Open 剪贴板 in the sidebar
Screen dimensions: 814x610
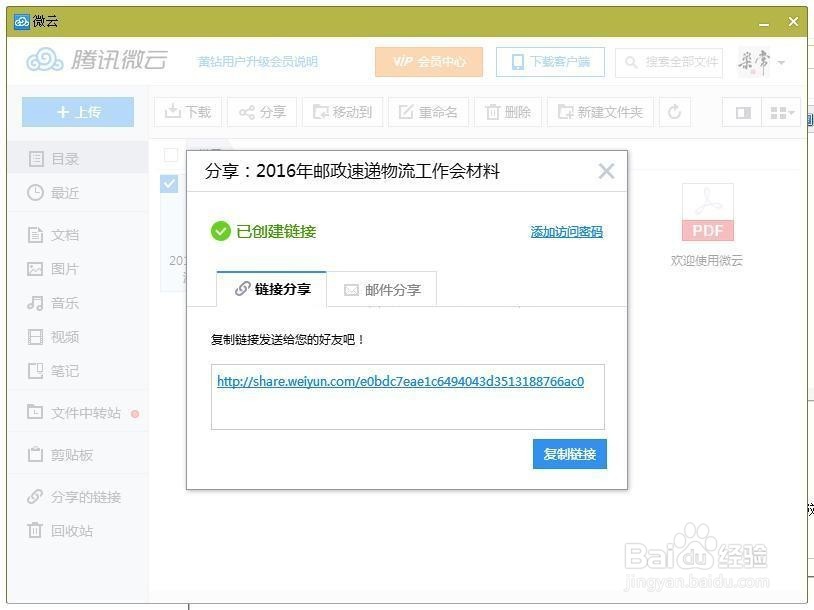tap(78, 455)
